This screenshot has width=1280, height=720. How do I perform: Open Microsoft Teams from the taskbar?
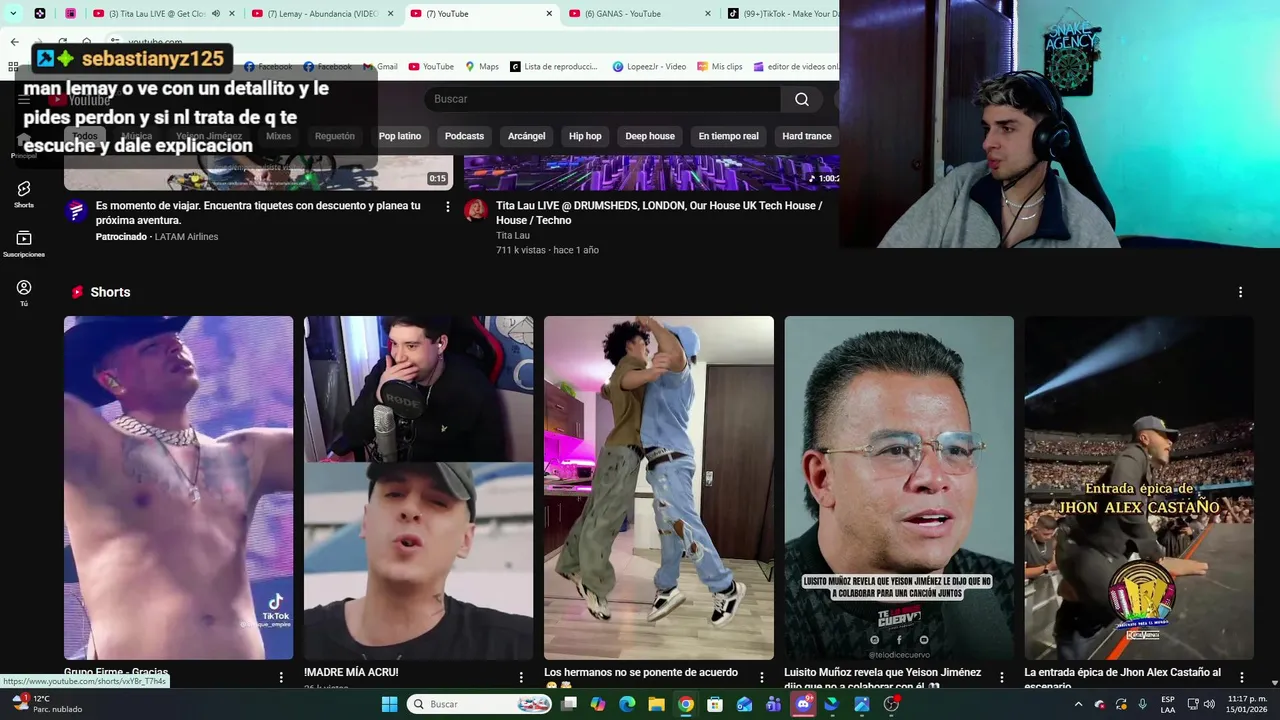tap(773, 704)
